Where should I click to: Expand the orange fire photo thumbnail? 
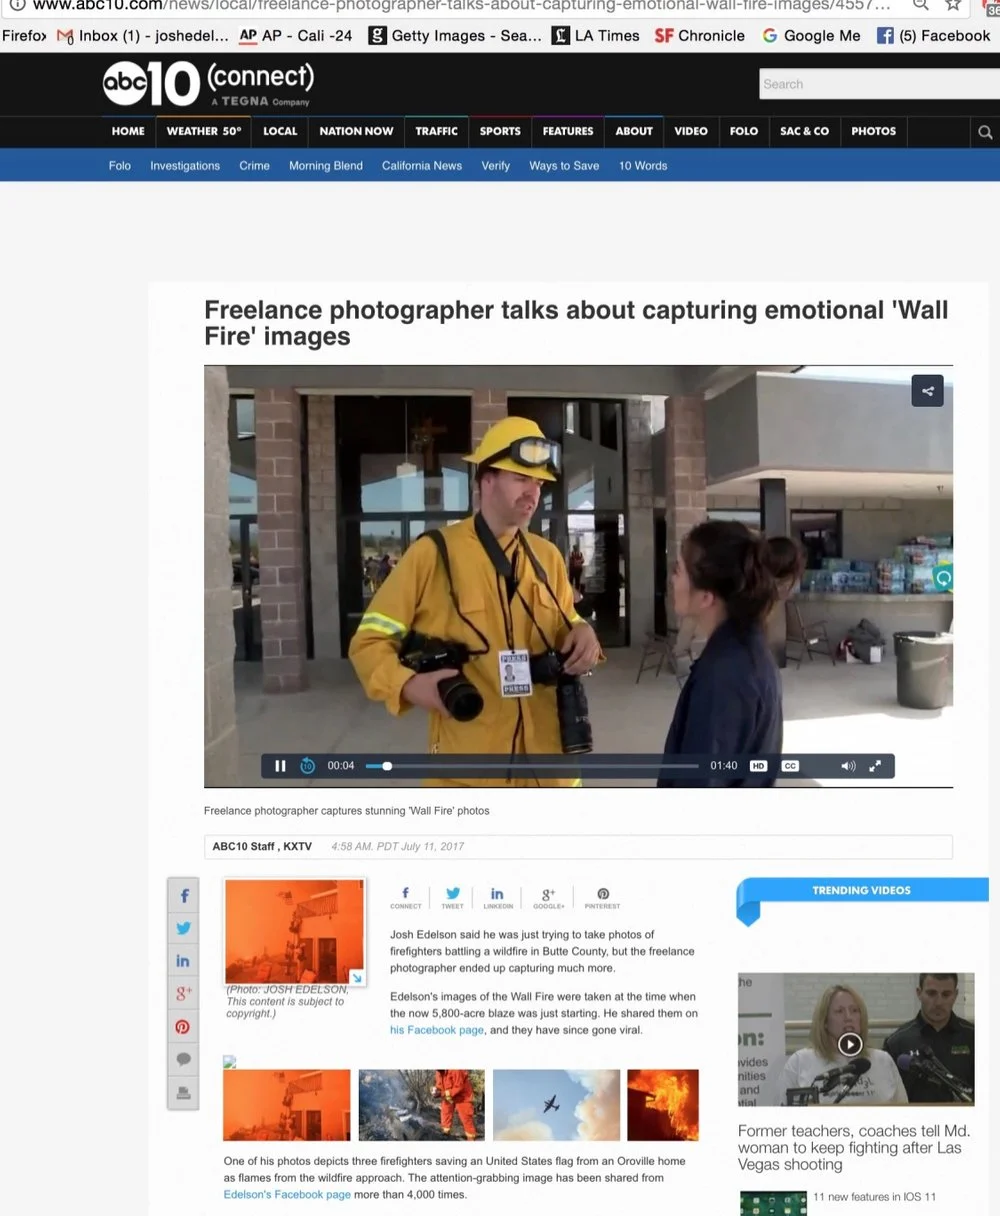click(x=295, y=932)
